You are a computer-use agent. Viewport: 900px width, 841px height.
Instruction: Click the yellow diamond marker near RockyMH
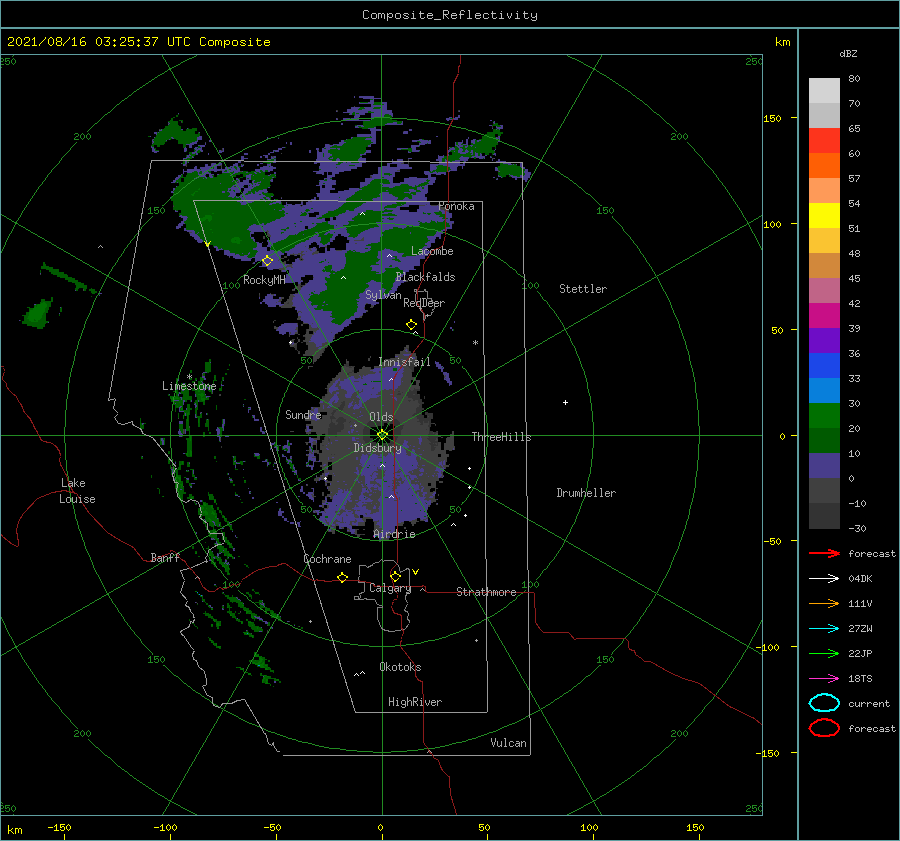(267, 261)
